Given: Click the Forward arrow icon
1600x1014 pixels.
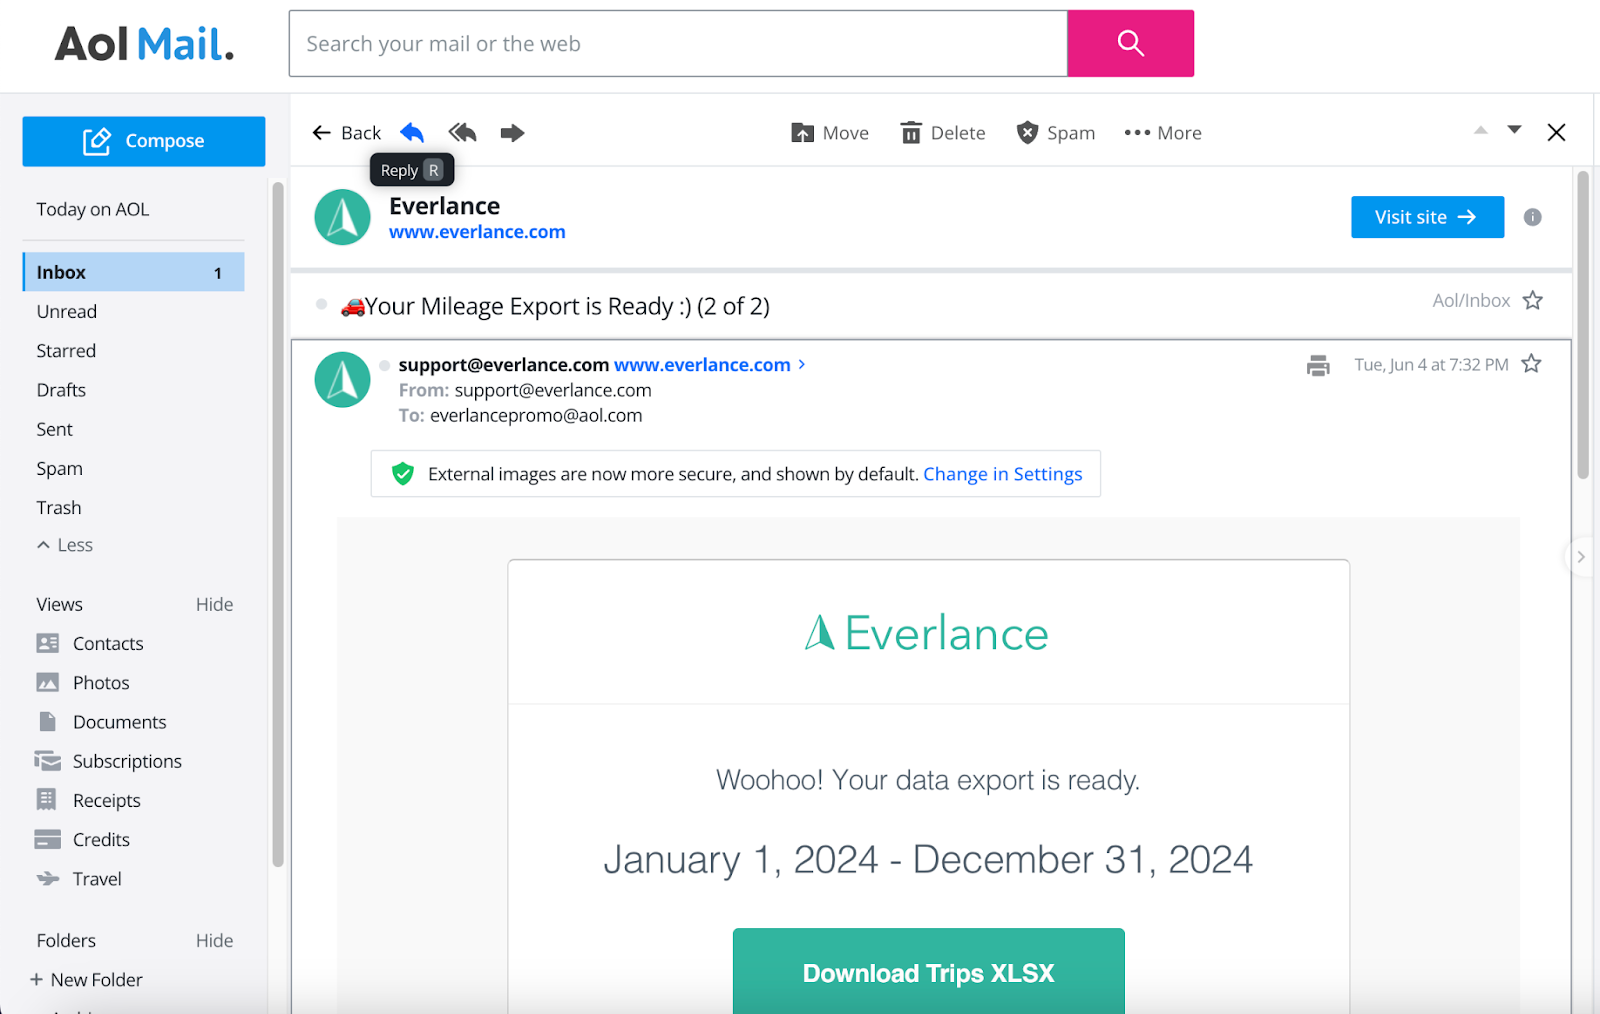Looking at the screenshot, I should pos(512,133).
